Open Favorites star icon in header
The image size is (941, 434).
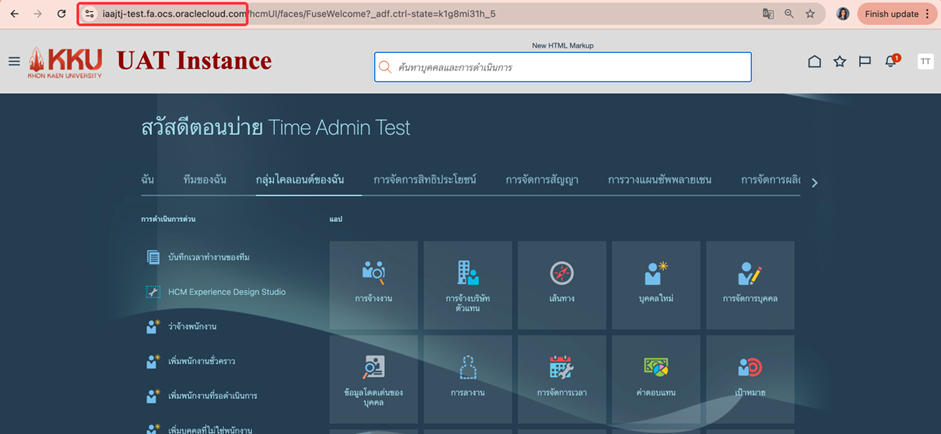[840, 62]
